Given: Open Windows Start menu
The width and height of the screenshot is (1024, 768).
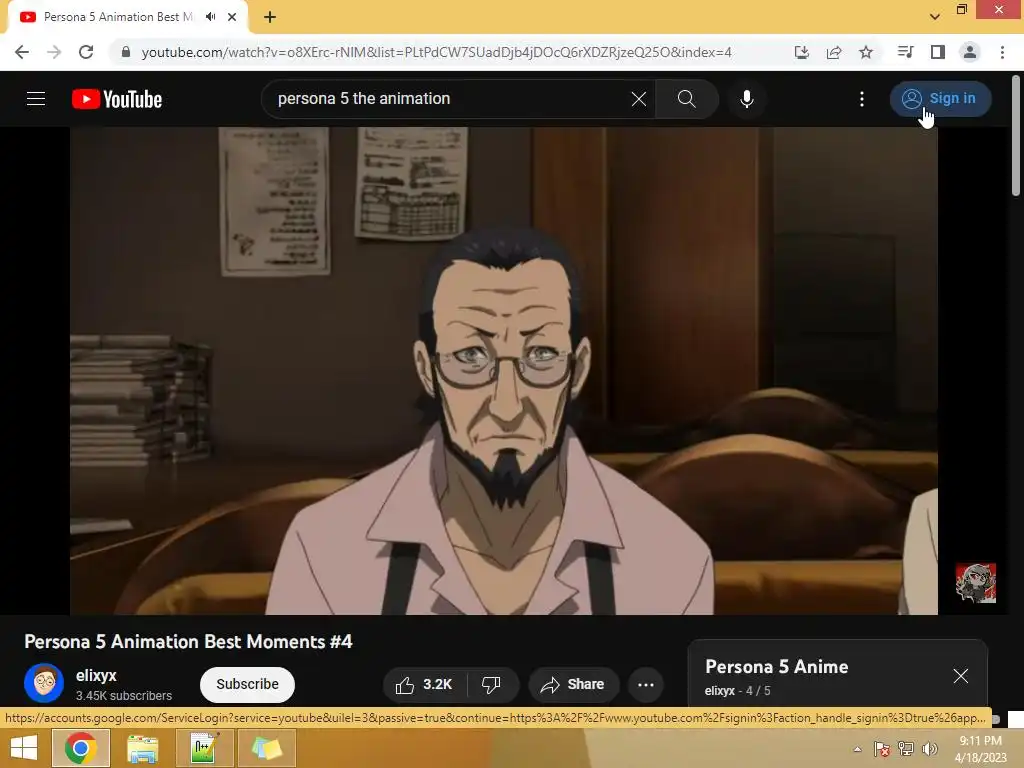Looking at the screenshot, I should 24,748.
